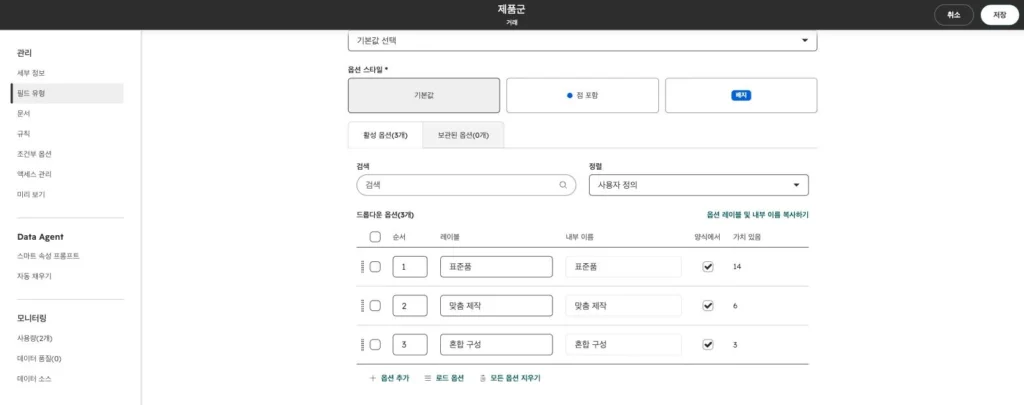Toggle the select-all checkbox in the table header
The image size is (1024, 405).
point(375,237)
